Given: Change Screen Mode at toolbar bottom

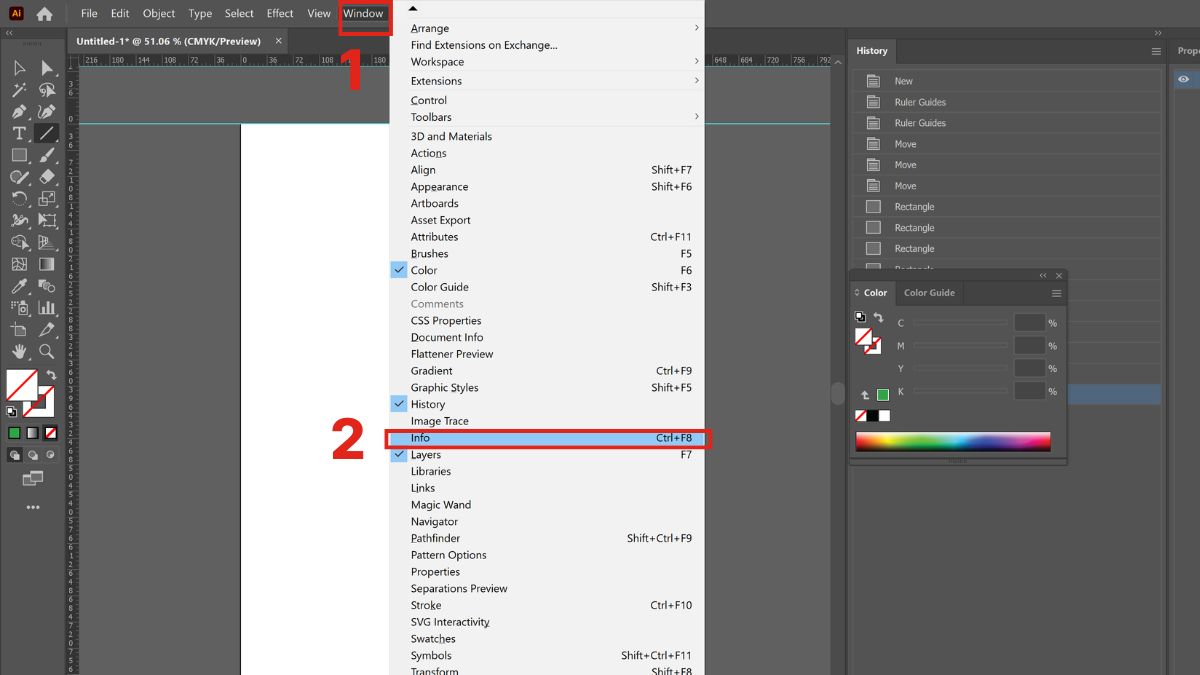Looking at the screenshot, I should tap(33, 479).
